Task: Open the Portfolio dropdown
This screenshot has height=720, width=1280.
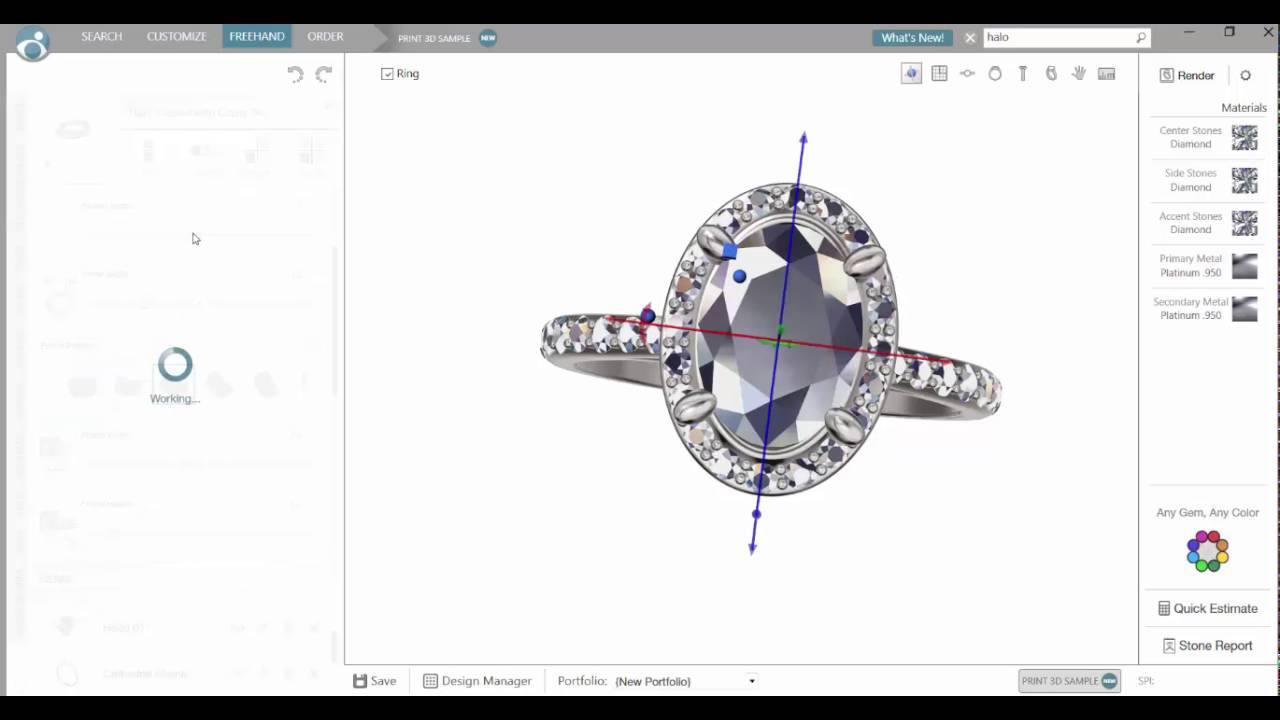Action: coord(685,681)
